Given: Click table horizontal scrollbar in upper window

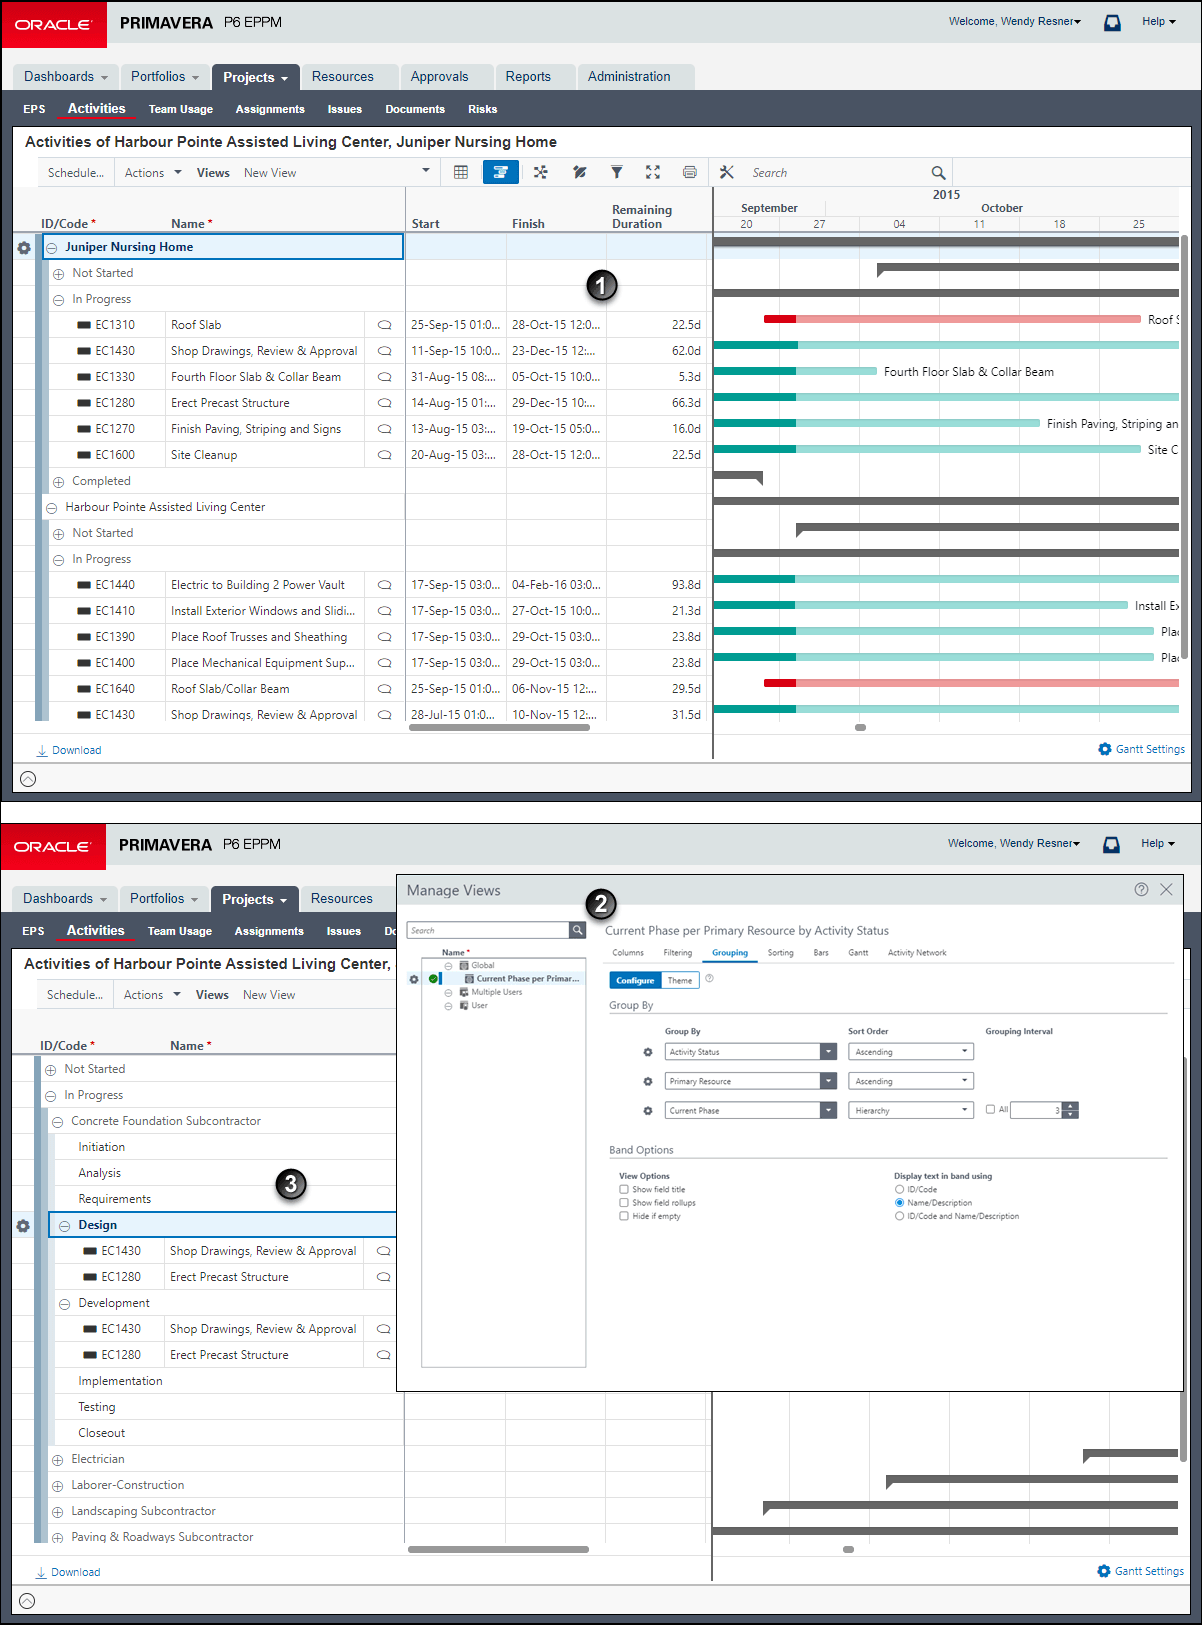Looking at the screenshot, I should coord(499,728).
